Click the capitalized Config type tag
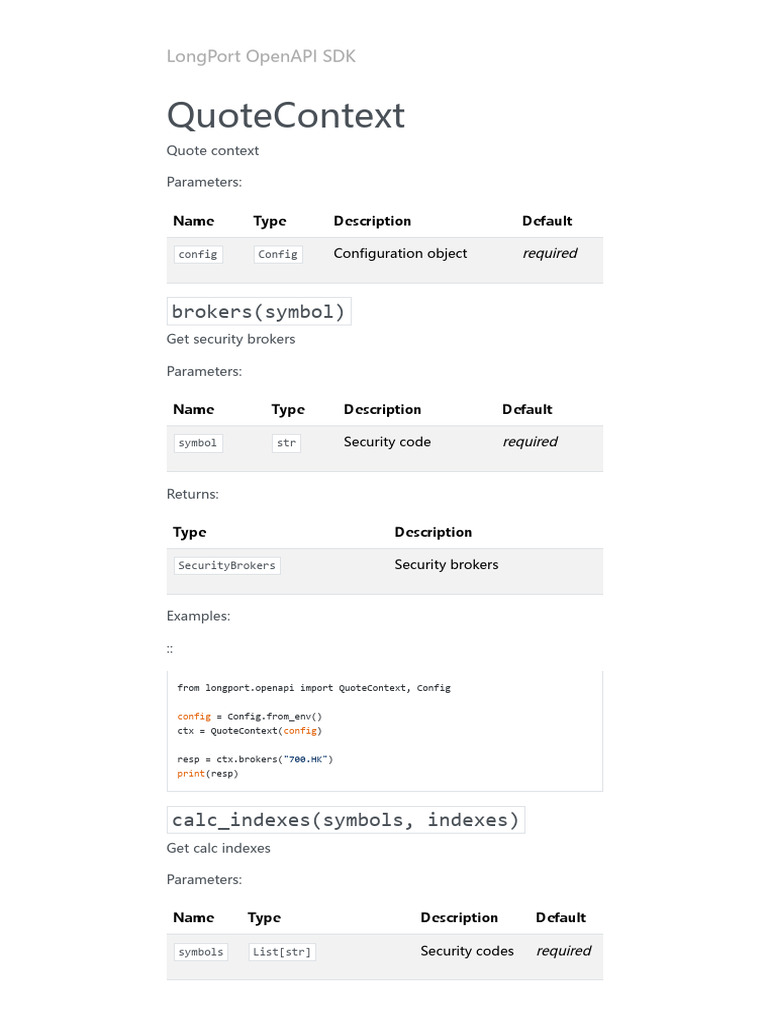This screenshot has width=768, height=1024. [x=278, y=254]
